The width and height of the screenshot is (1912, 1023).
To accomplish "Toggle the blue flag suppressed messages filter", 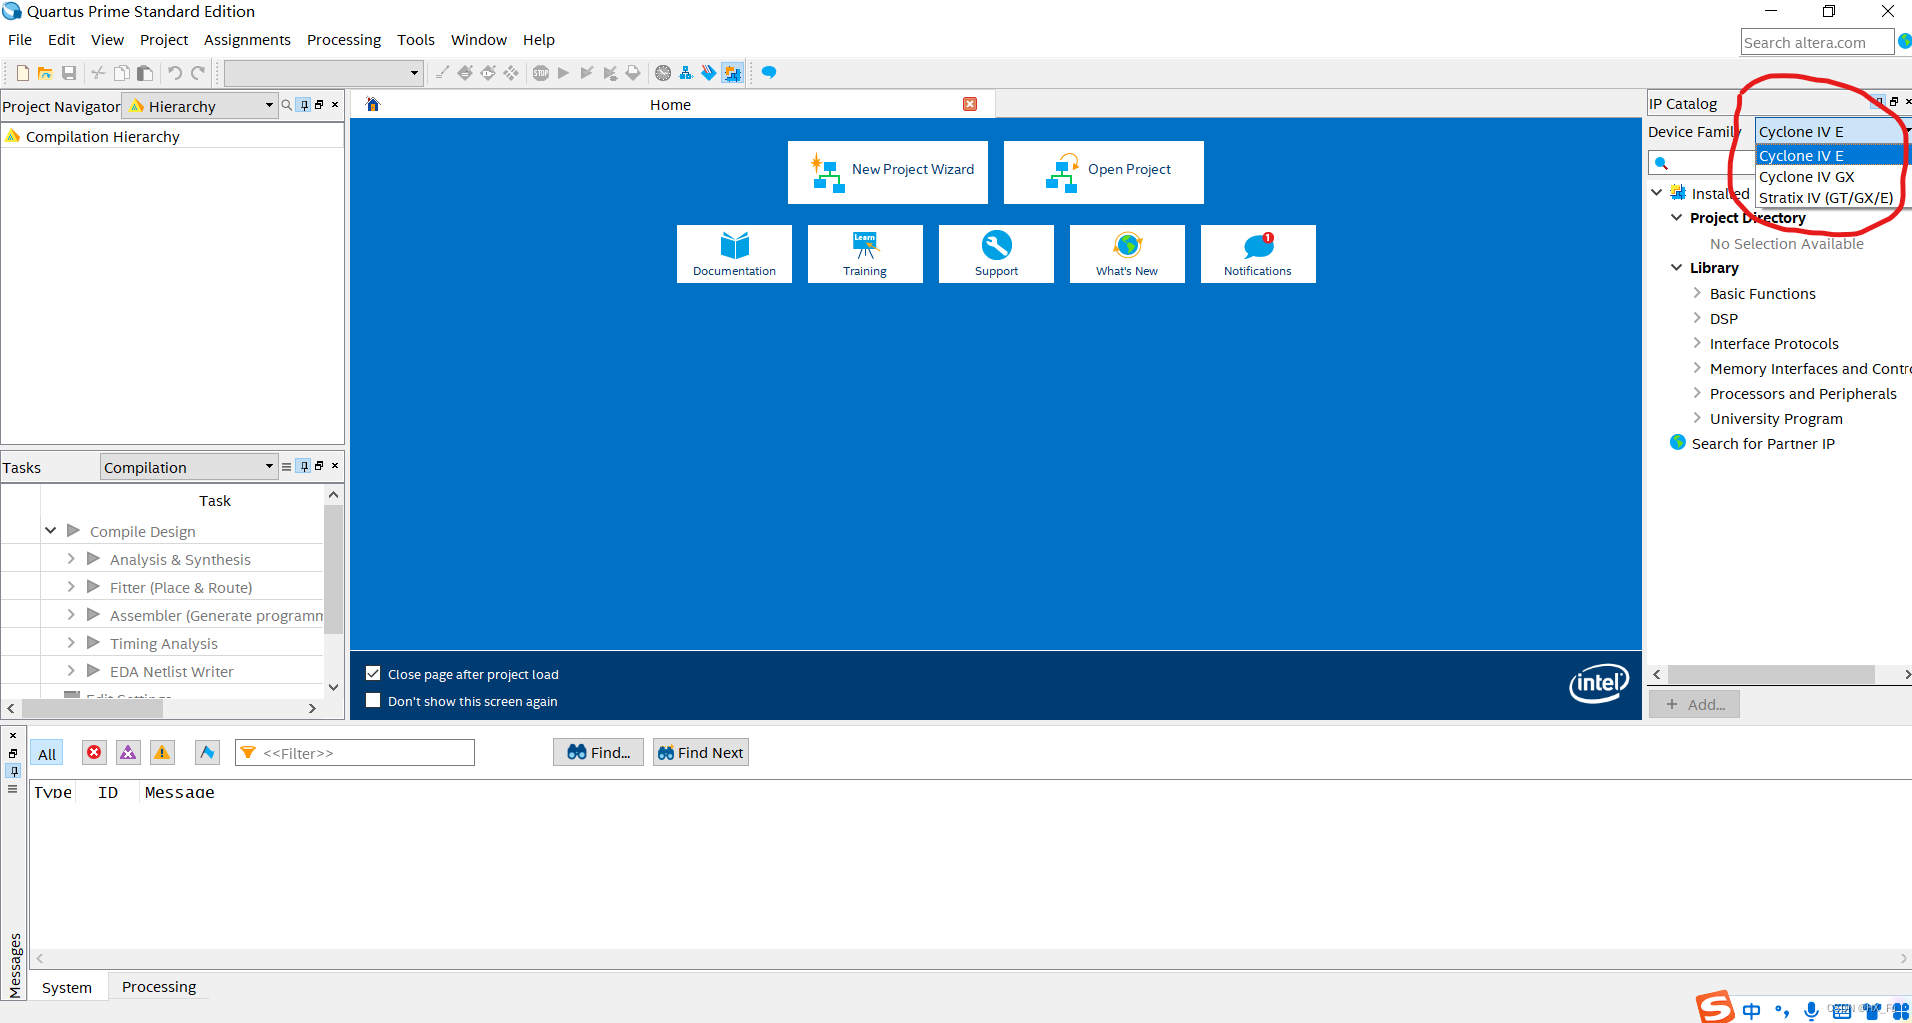I will click(x=207, y=752).
